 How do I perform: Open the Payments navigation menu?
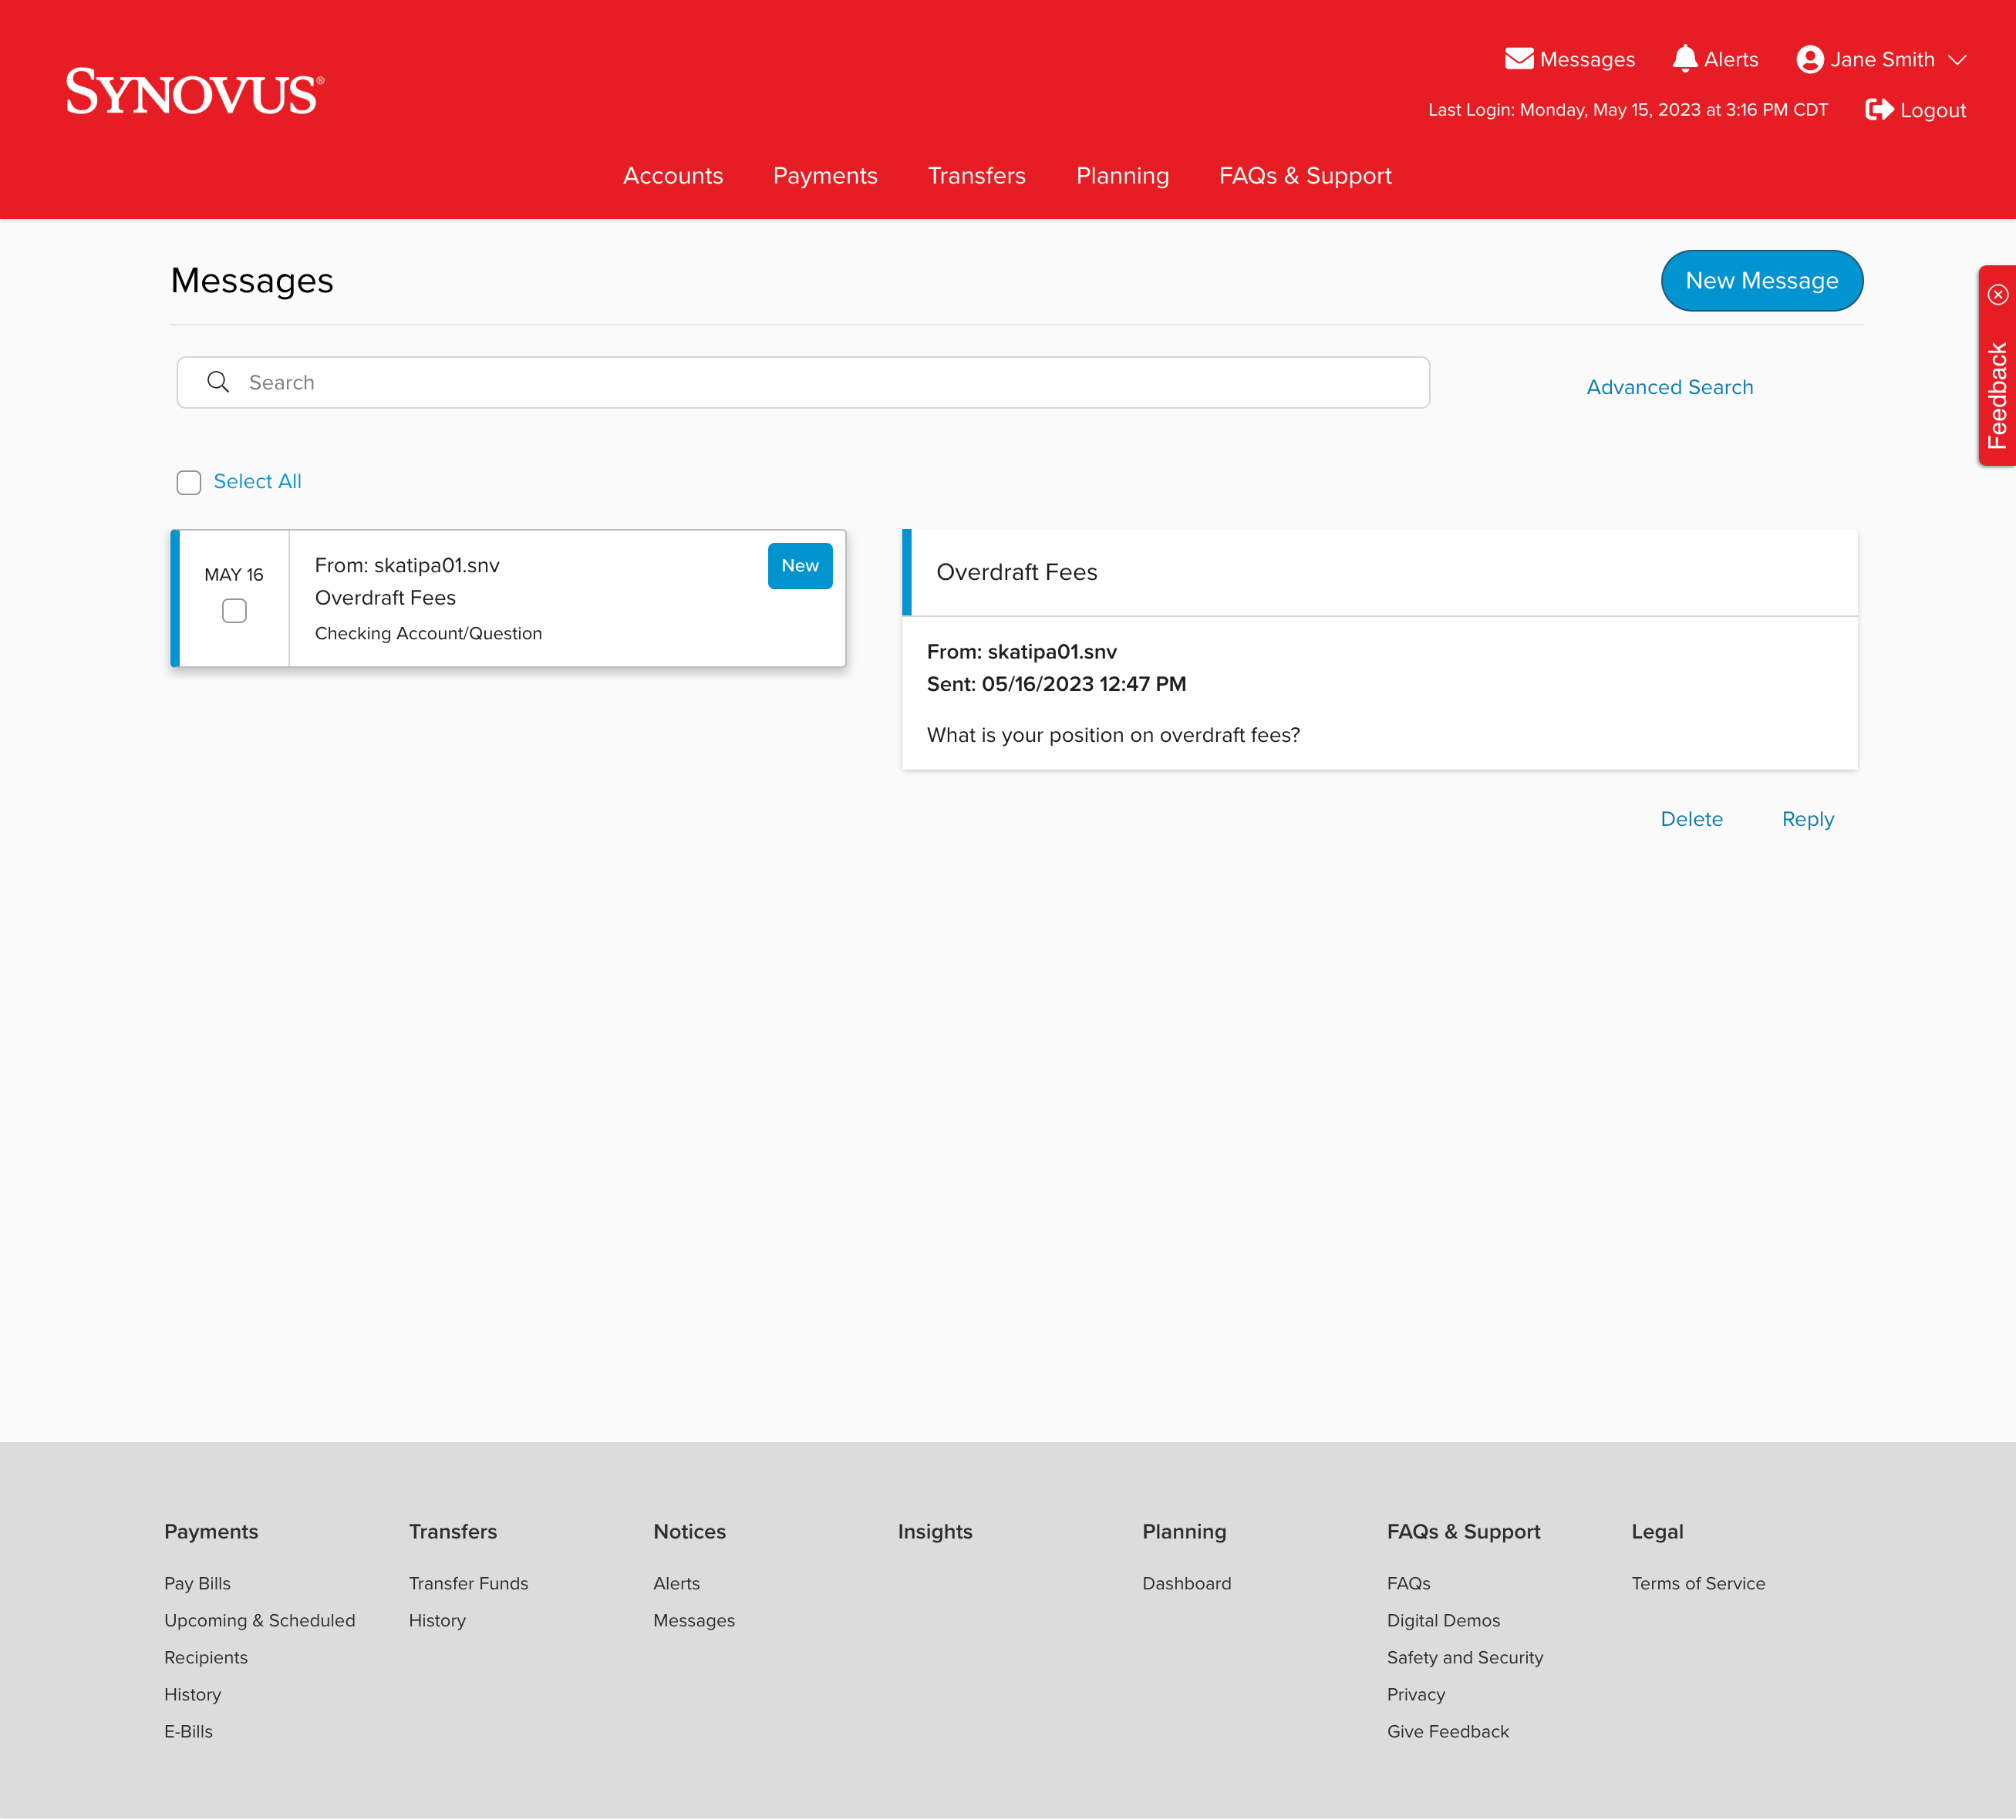point(824,176)
